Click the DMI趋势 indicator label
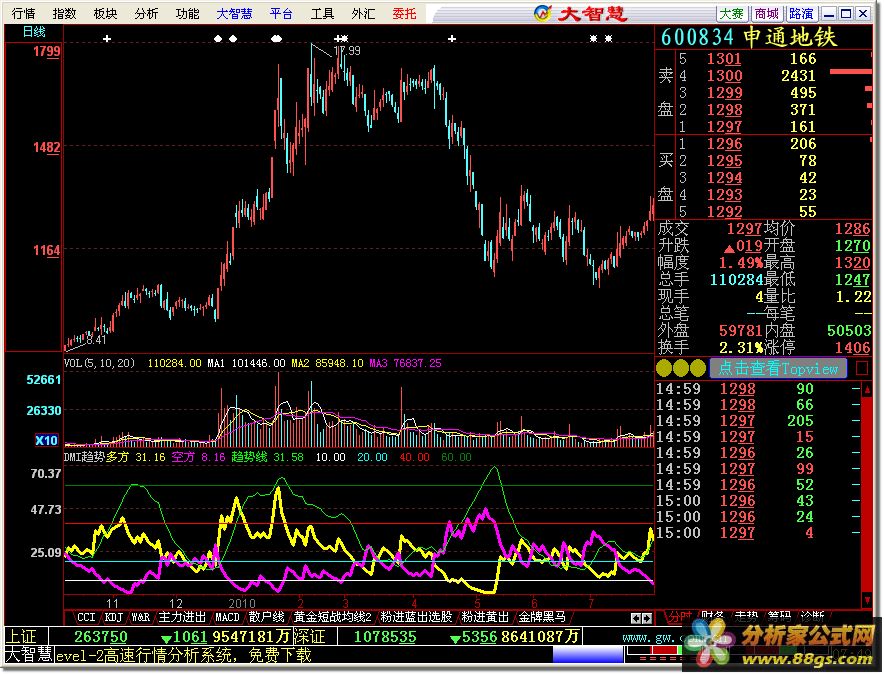Image resolution: width=884 pixels, height=674 pixels. [84, 456]
